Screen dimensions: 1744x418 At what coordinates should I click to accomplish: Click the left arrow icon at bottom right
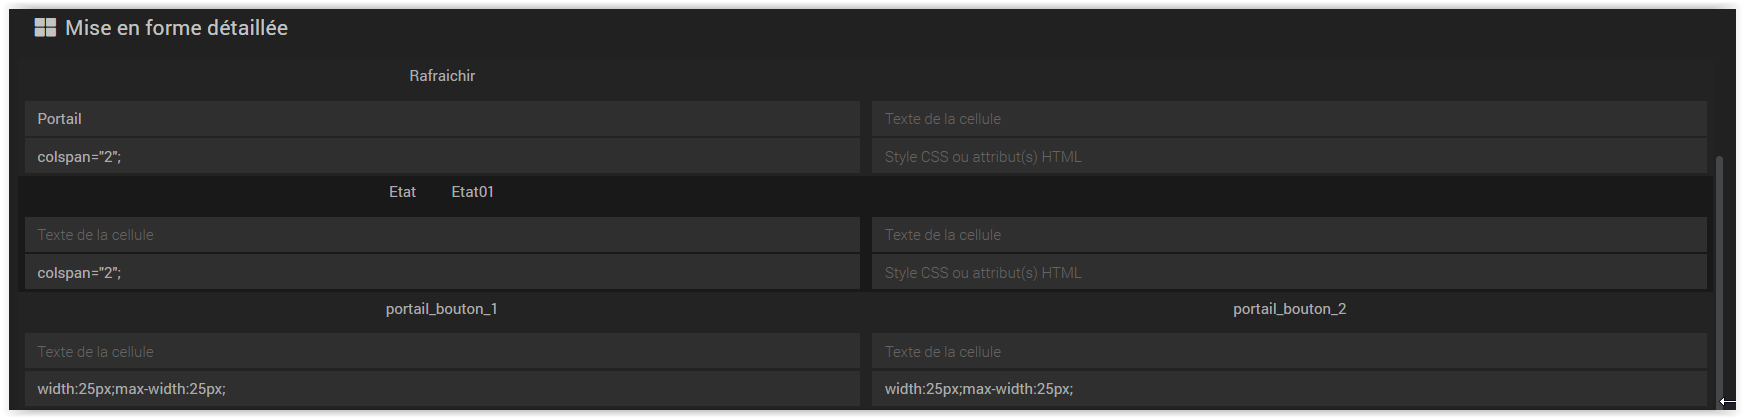(x=1727, y=402)
